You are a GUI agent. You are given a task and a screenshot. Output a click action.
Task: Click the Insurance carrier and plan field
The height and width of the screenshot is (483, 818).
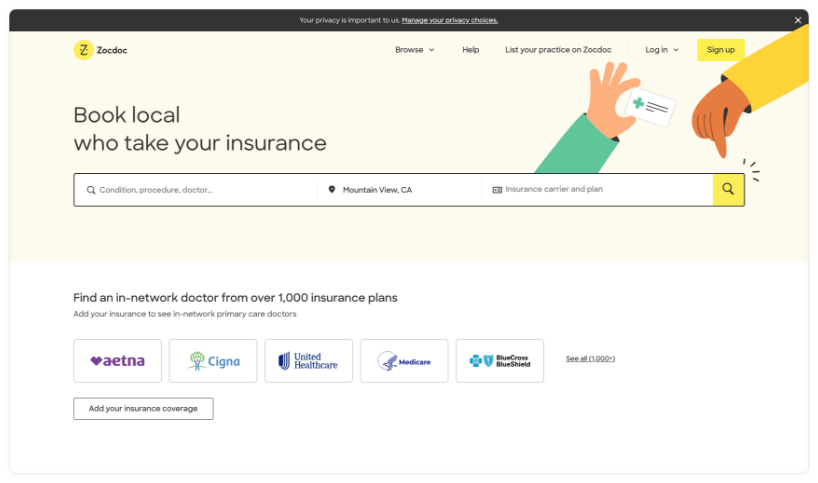click(x=597, y=190)
